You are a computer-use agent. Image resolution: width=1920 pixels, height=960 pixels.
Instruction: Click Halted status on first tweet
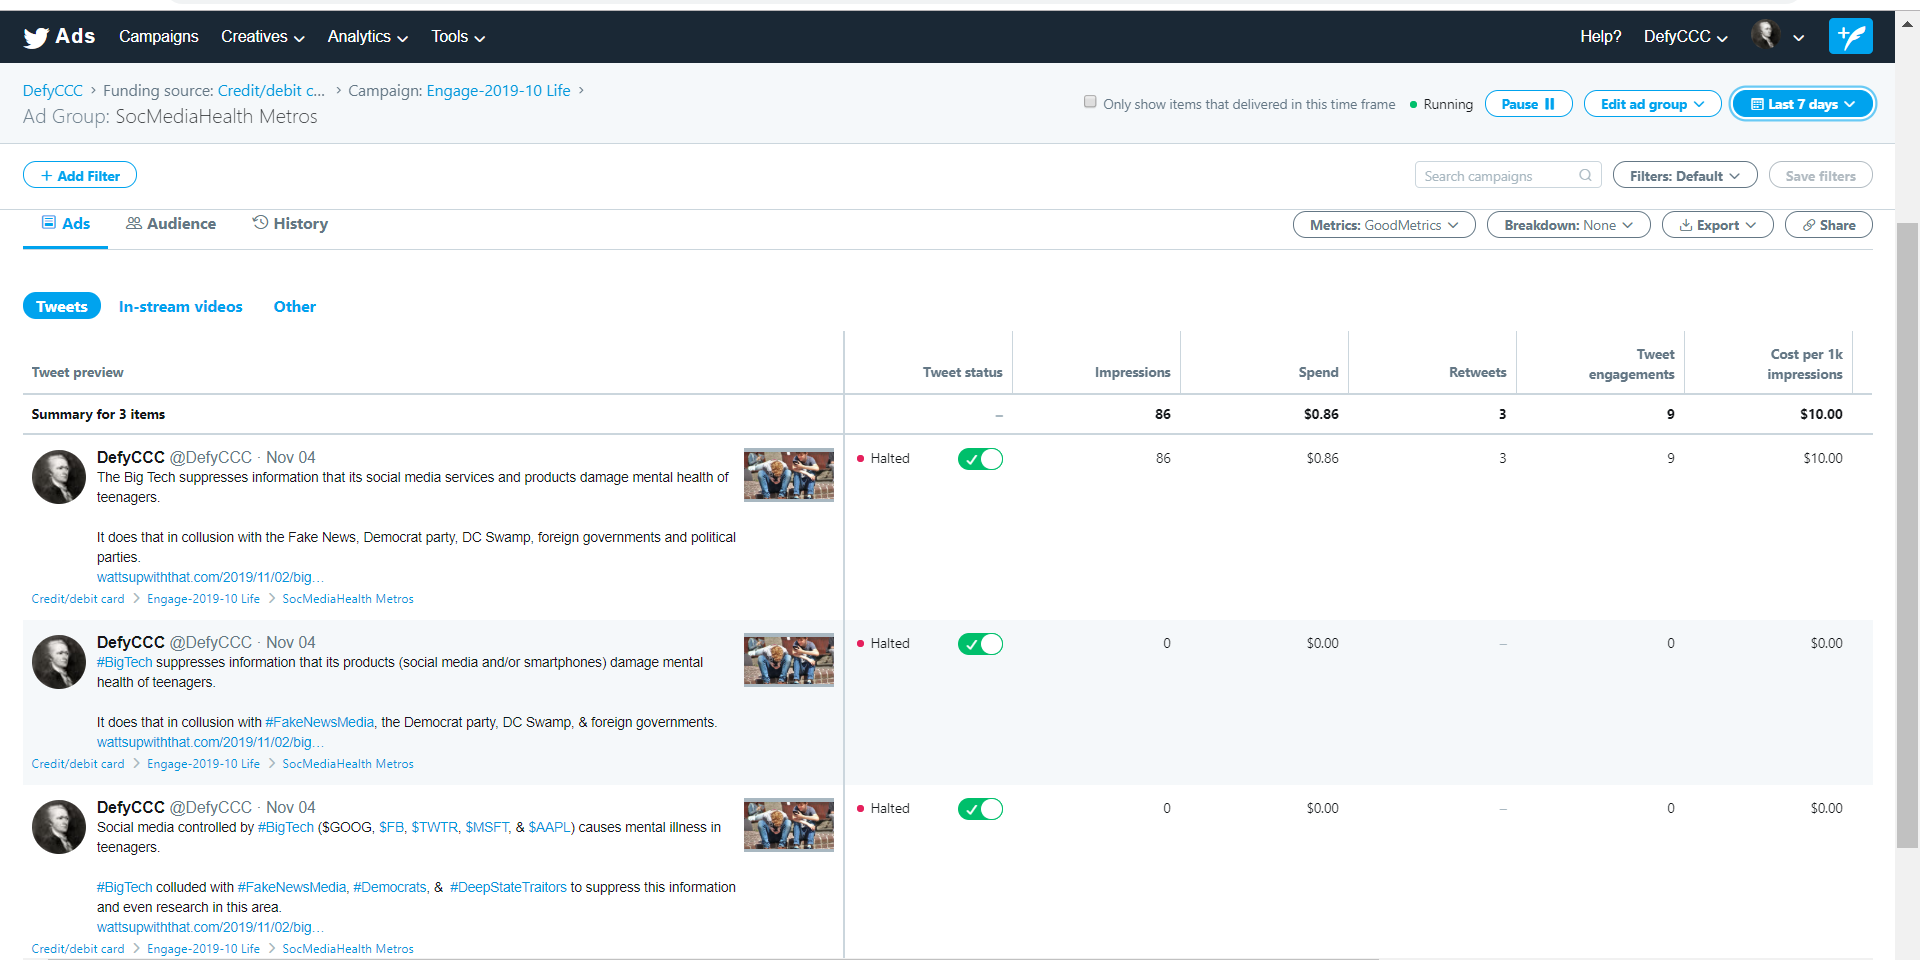(x=883, y=458)
